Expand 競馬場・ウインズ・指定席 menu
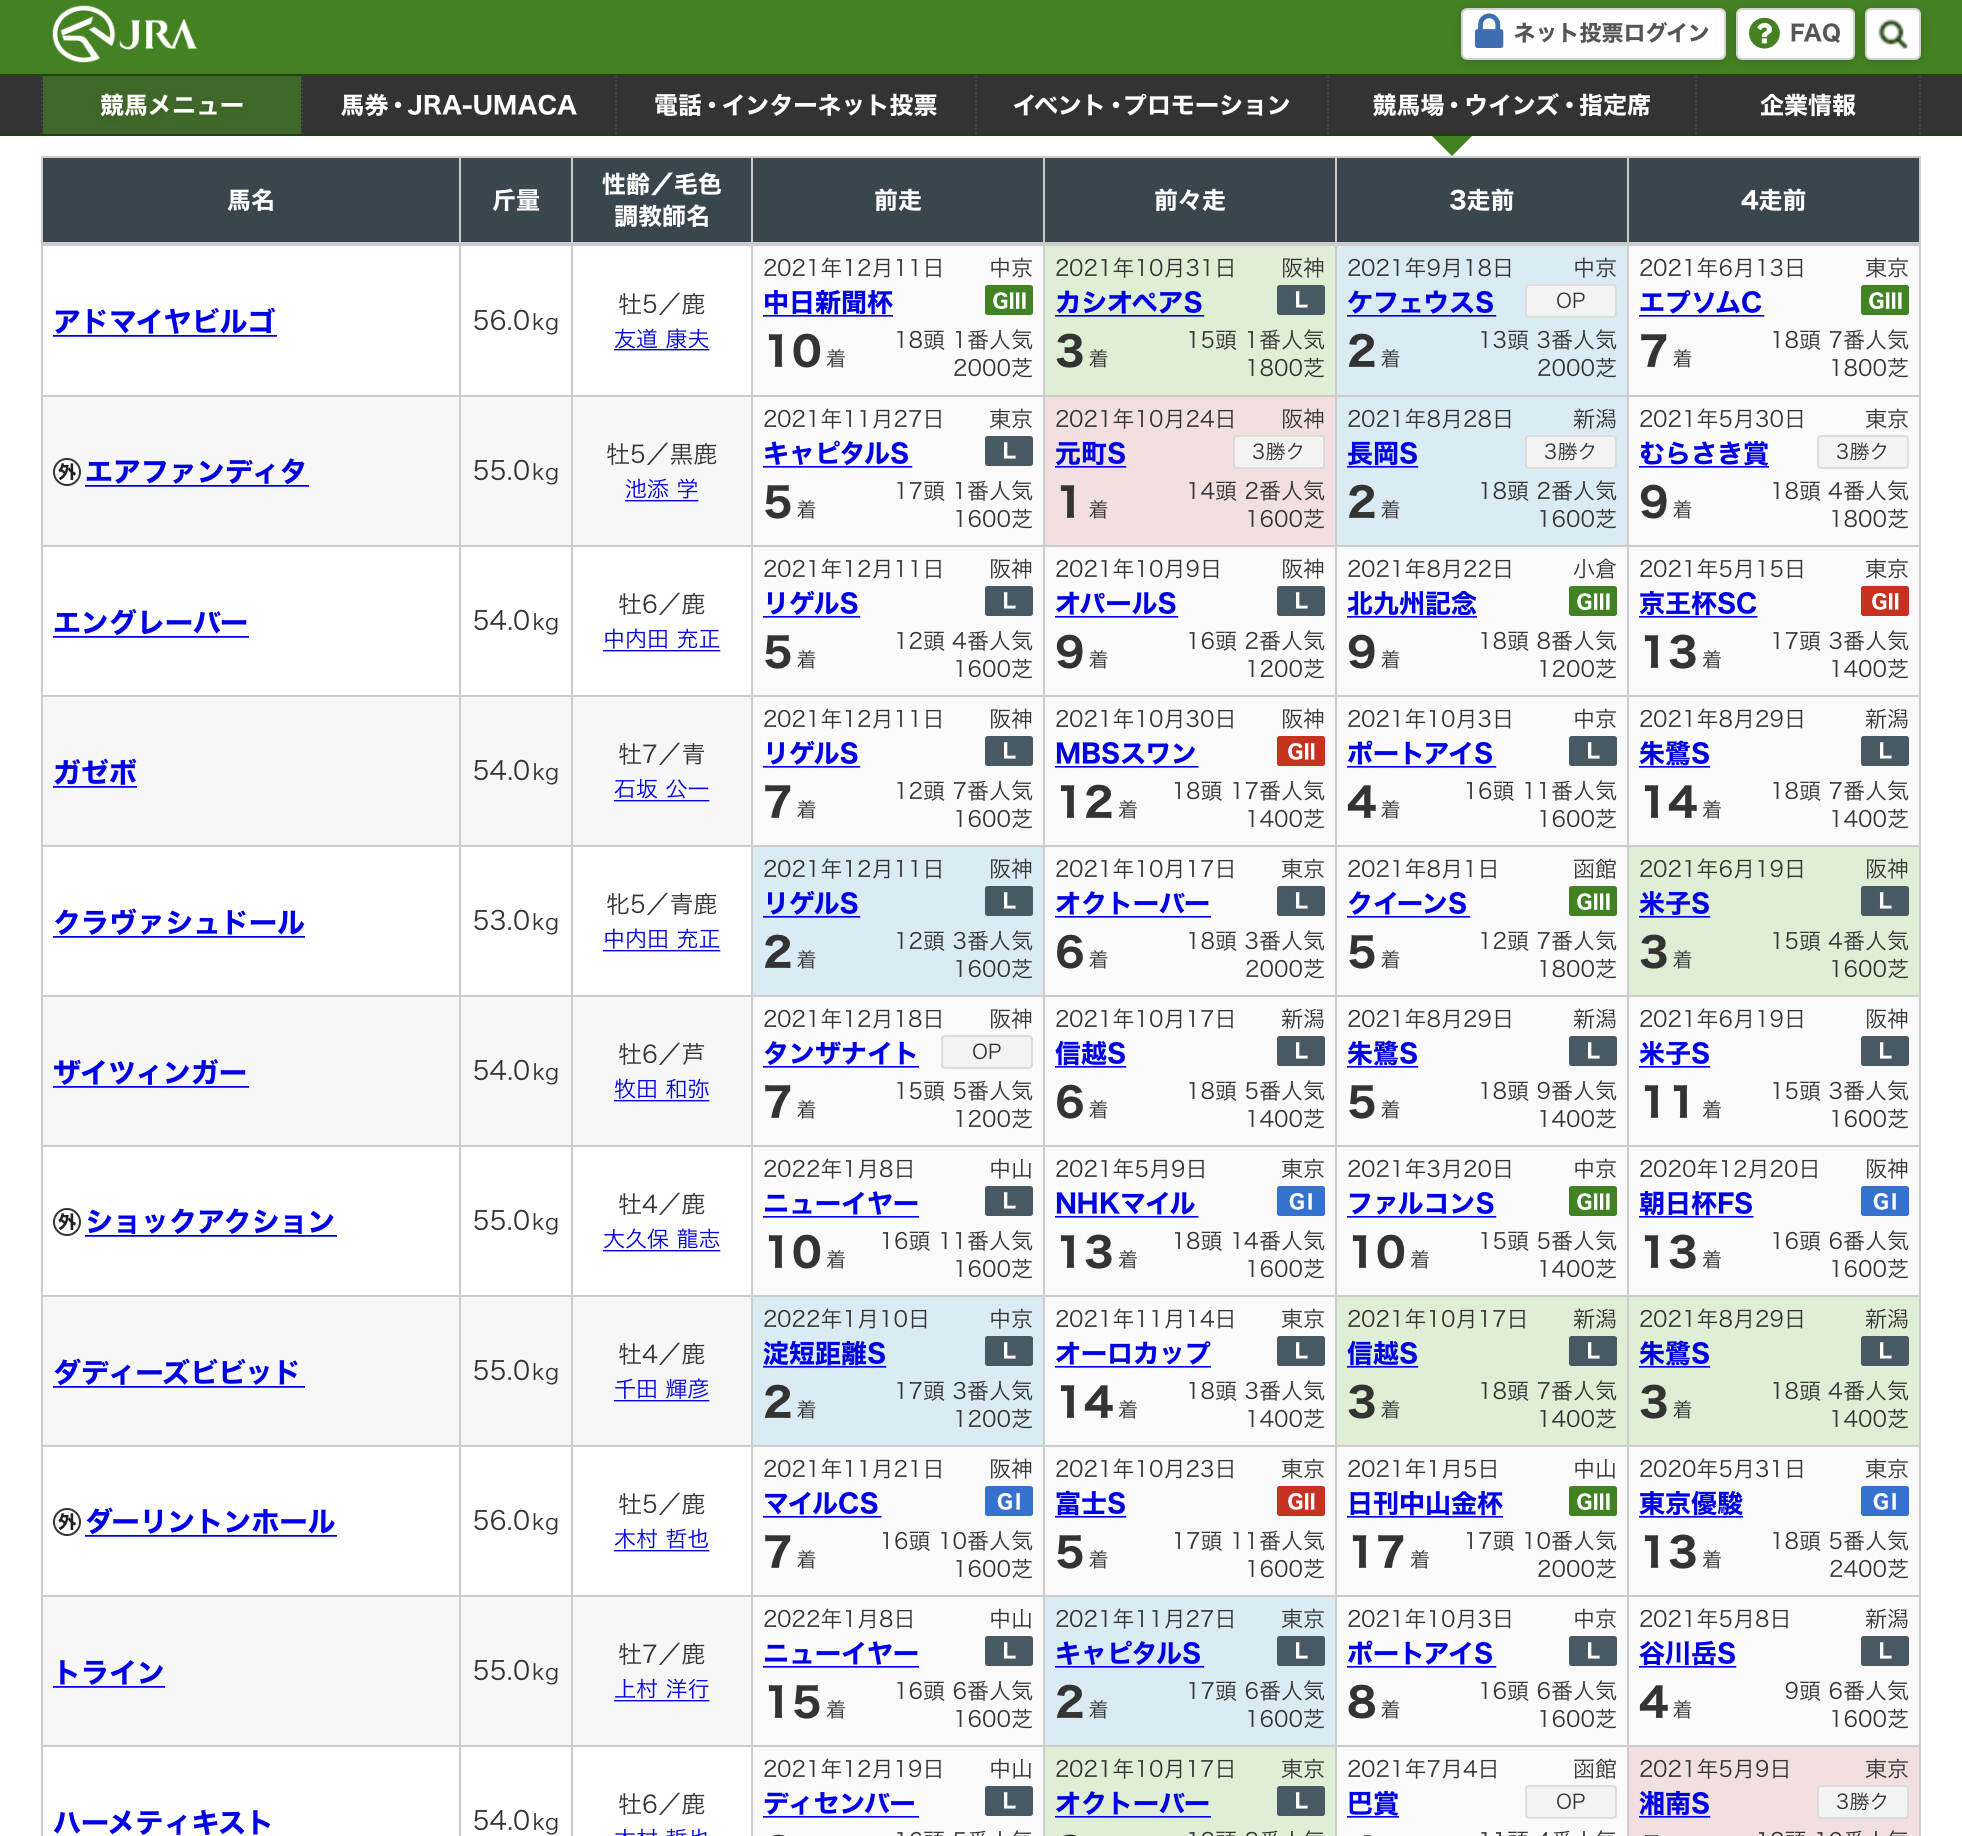This screenshot has width=1962, height=1836. pos(1510,105)
